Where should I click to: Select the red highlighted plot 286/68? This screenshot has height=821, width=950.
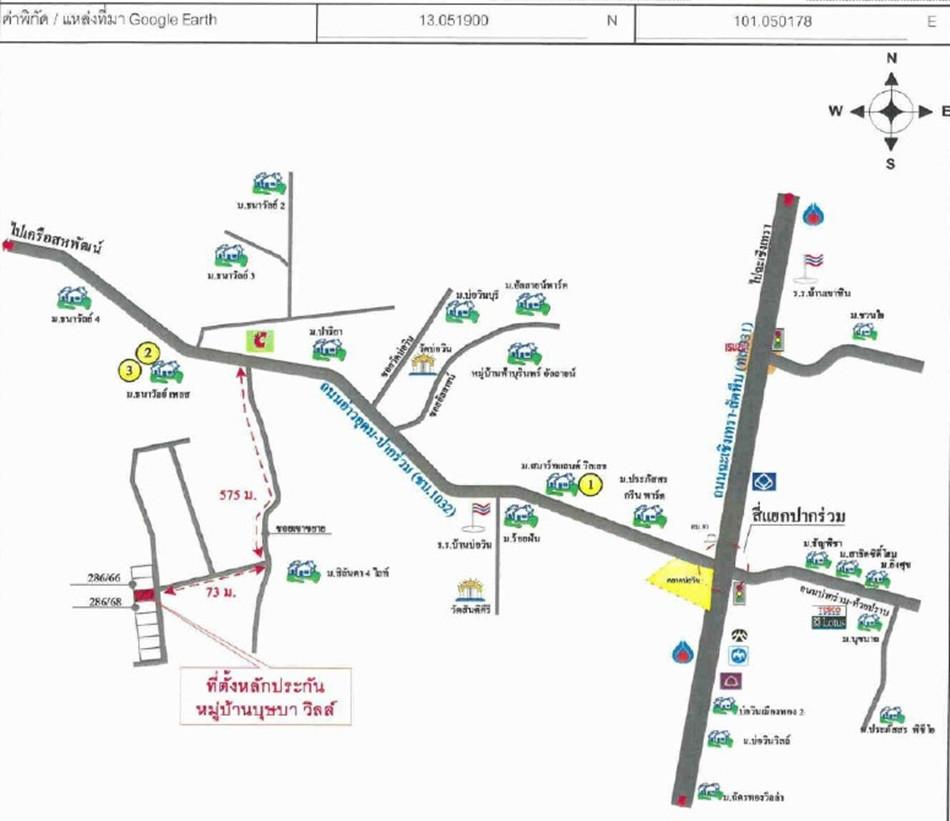144,596
